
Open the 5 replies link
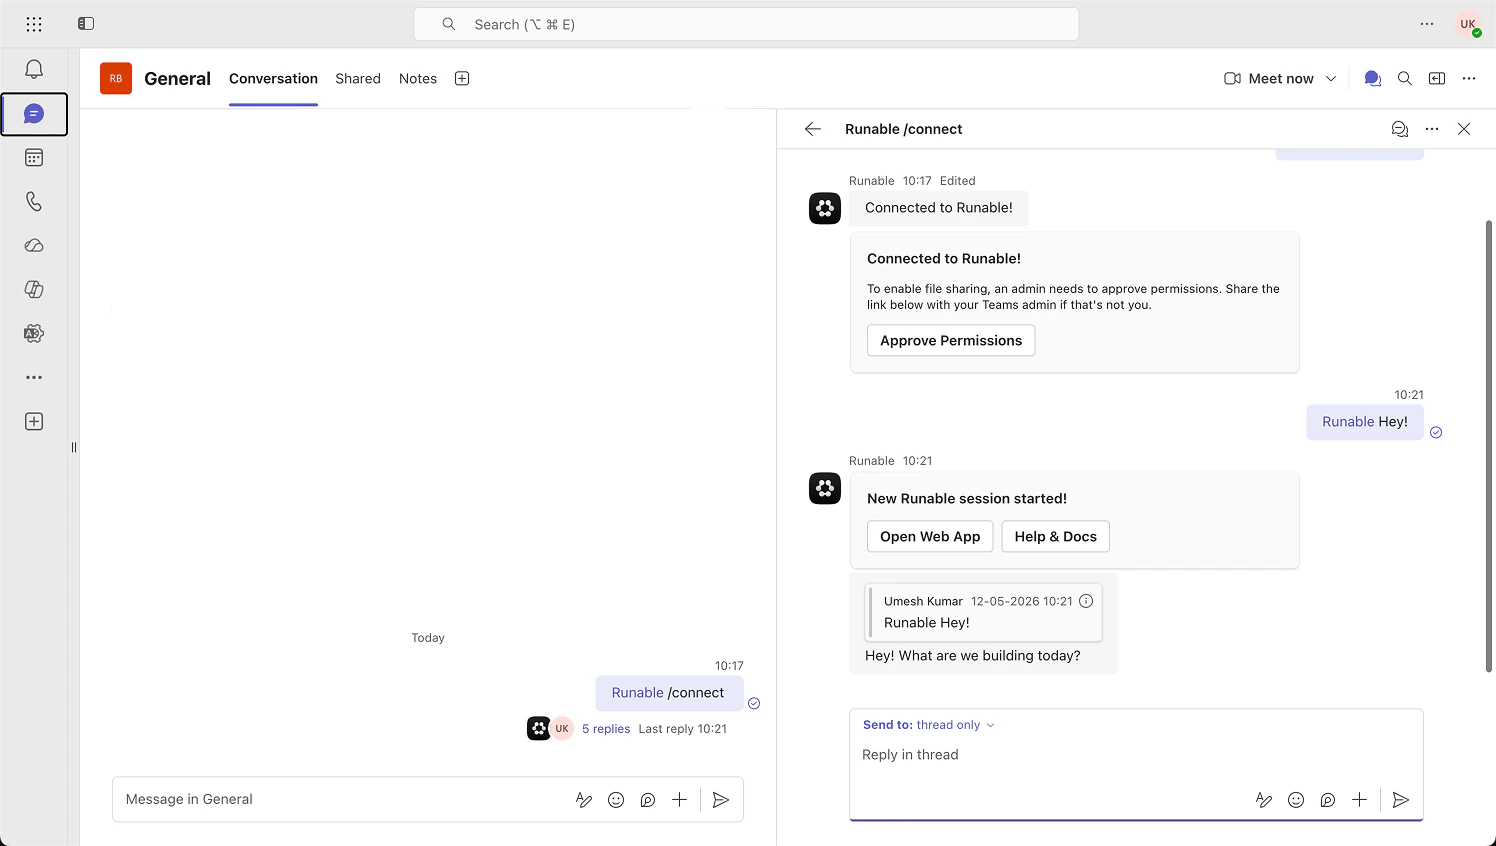point(606,729)
